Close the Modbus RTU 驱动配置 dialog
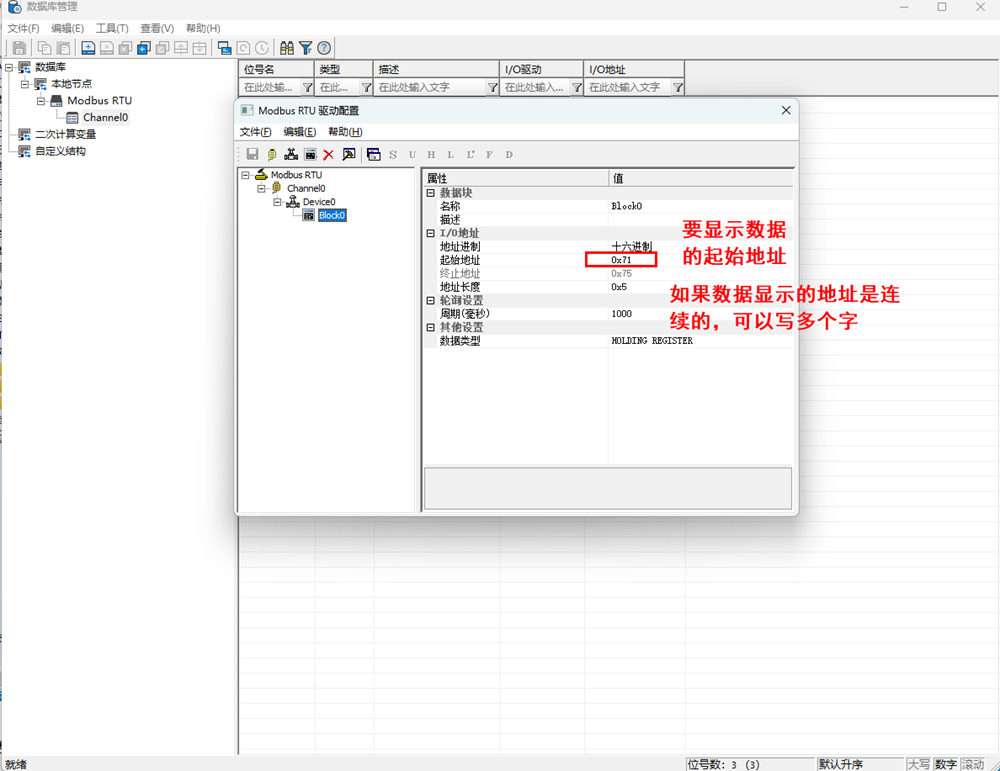Screen dimensions: 1000x771 click(786, 110)
